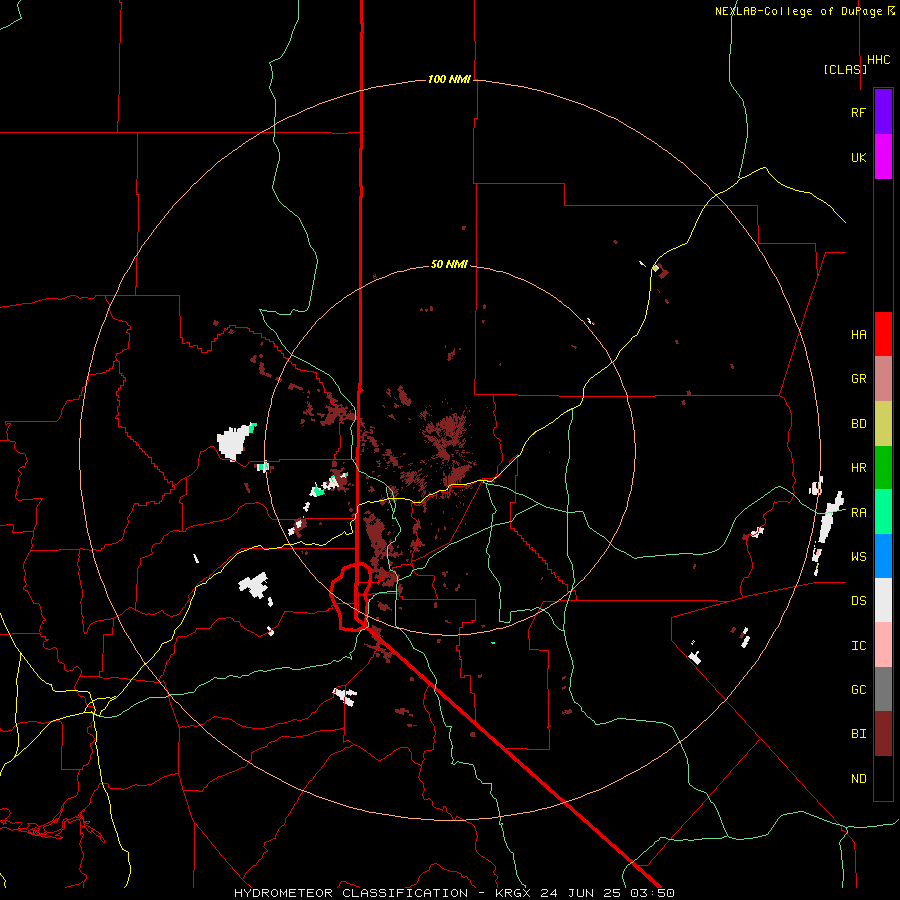
Task: Click the RA light green legend swatch
Action: 883,512
